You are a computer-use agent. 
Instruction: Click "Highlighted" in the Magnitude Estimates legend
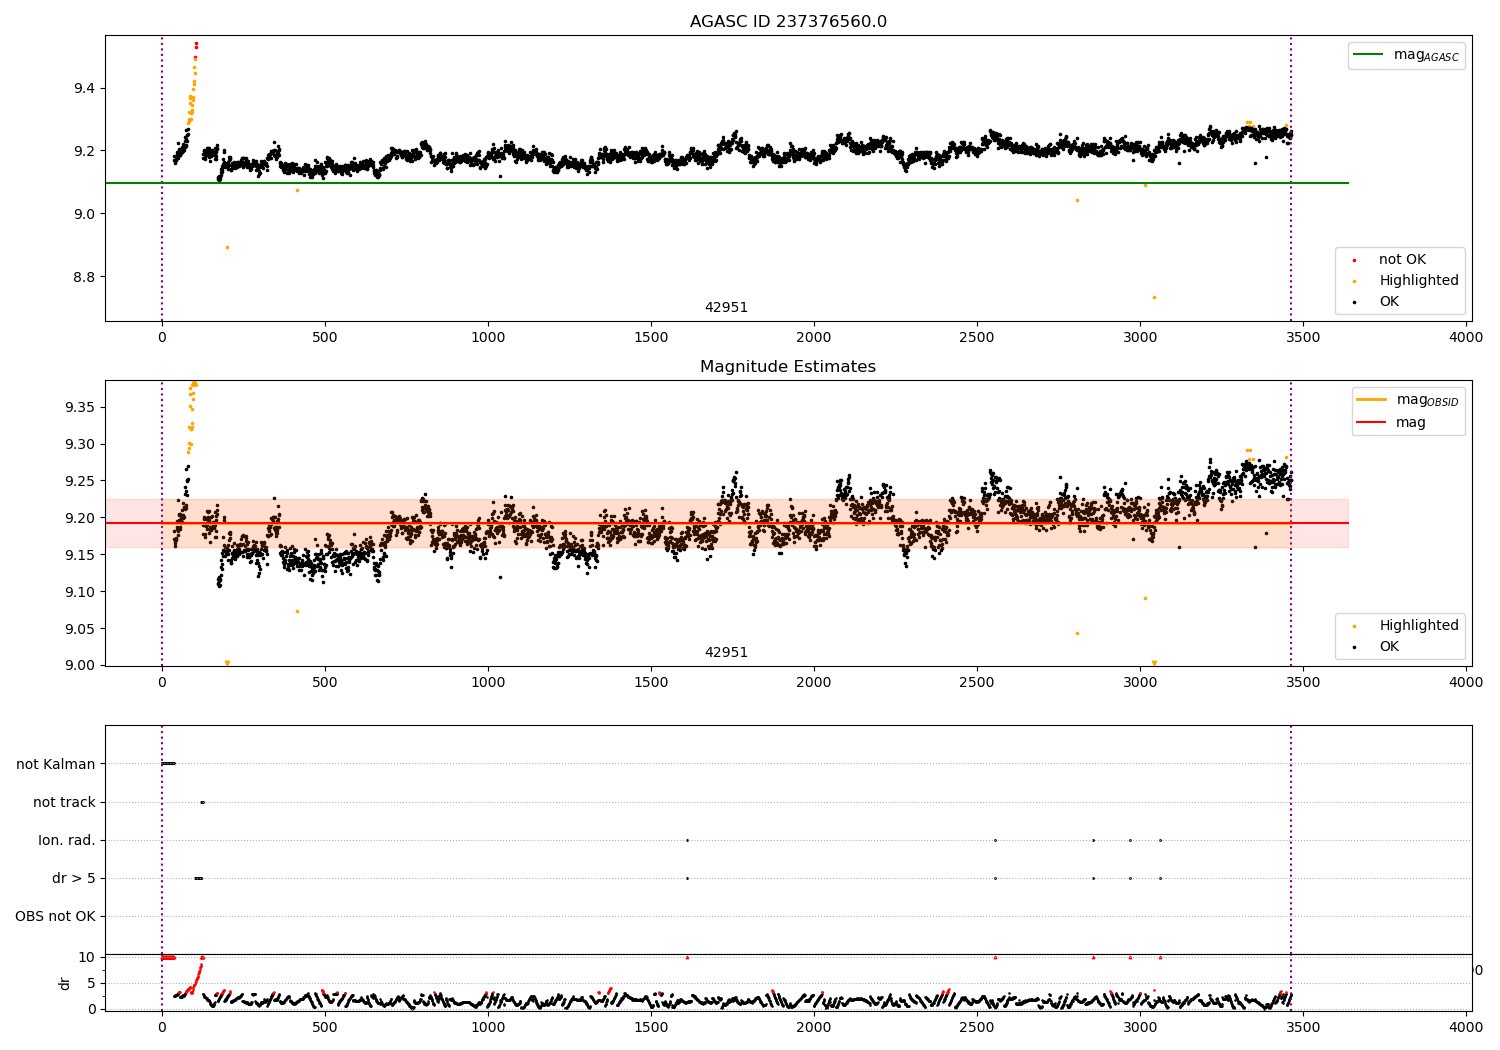coord(1419,626)
